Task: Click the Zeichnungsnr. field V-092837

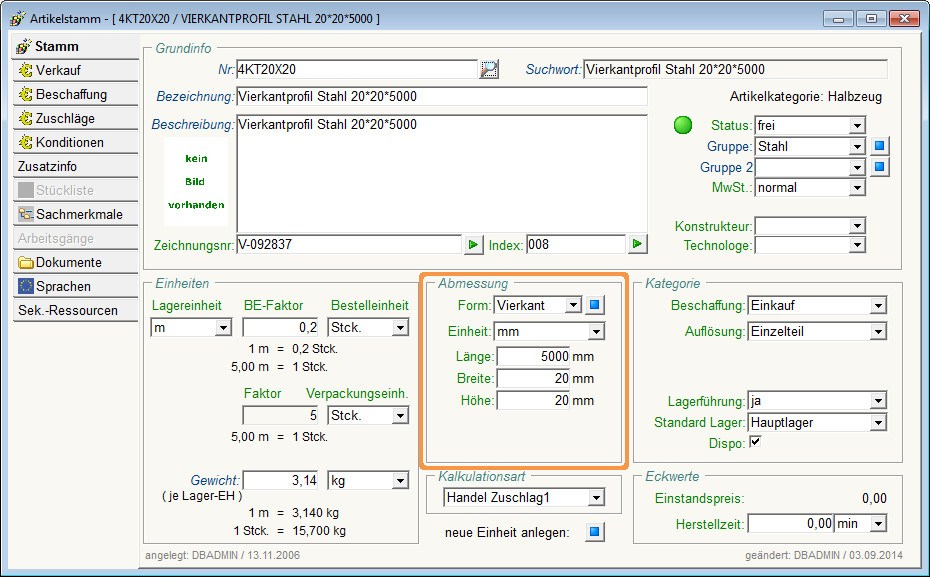Action: click(349, 244)
